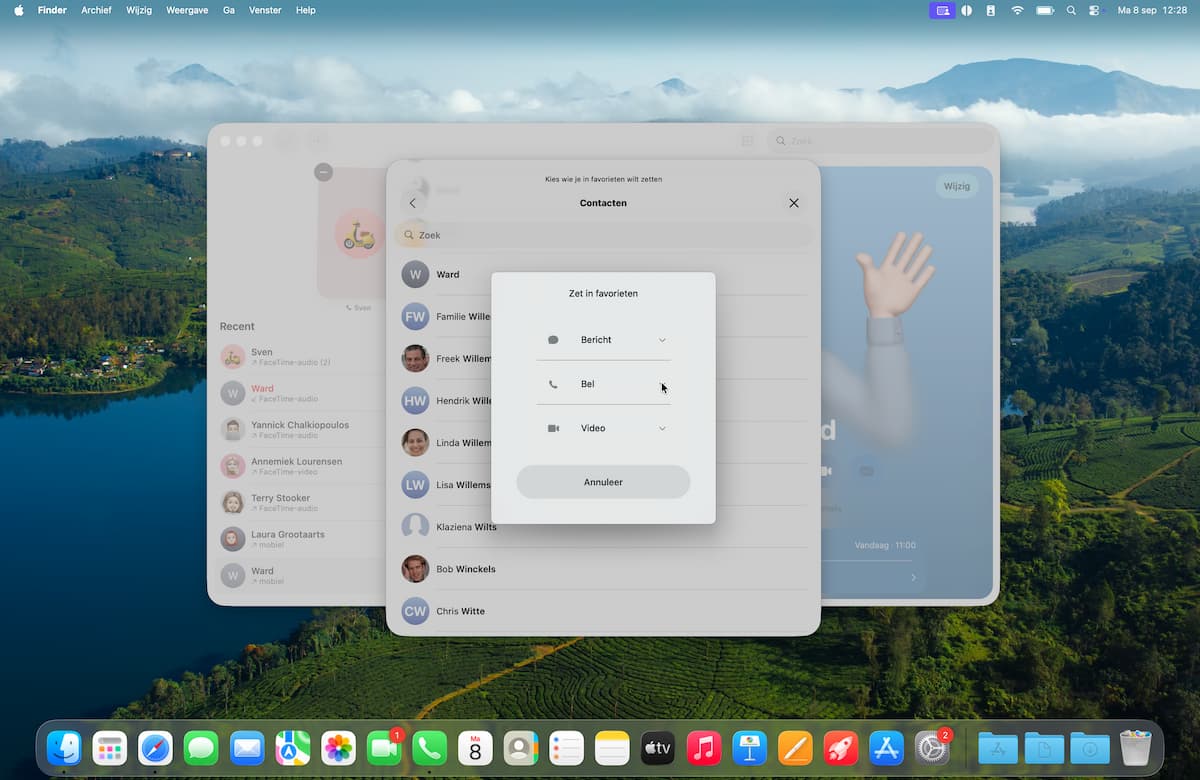Image resolution: width=1200 pixels, height=780 pixels.
Task: Remove favorite with the minus badge
Action: point(323,172)
